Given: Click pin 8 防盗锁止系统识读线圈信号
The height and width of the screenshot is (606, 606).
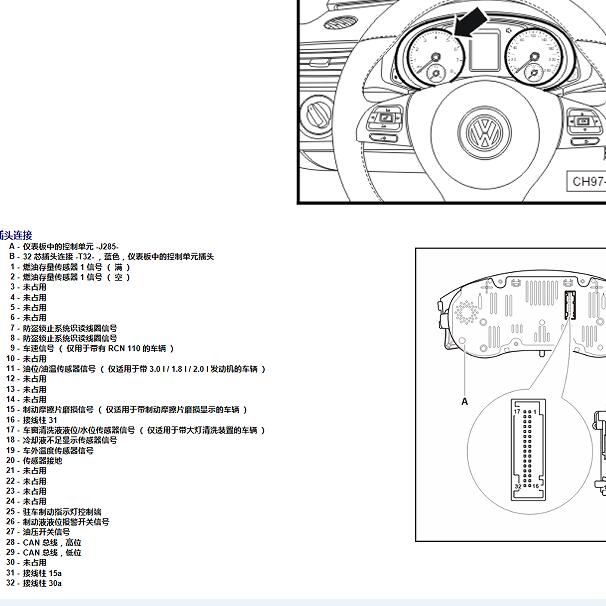Looking at the screenshot, I should 63,338.
